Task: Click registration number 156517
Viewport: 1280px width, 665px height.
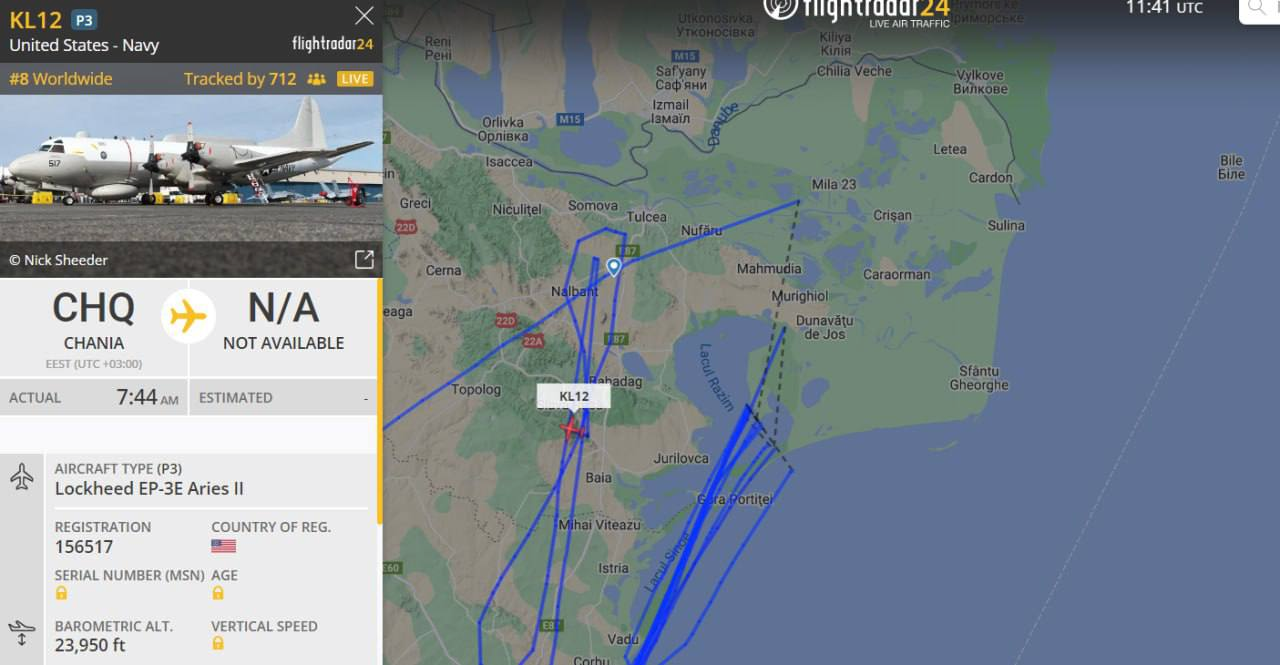Action: [x=84, y=547]
